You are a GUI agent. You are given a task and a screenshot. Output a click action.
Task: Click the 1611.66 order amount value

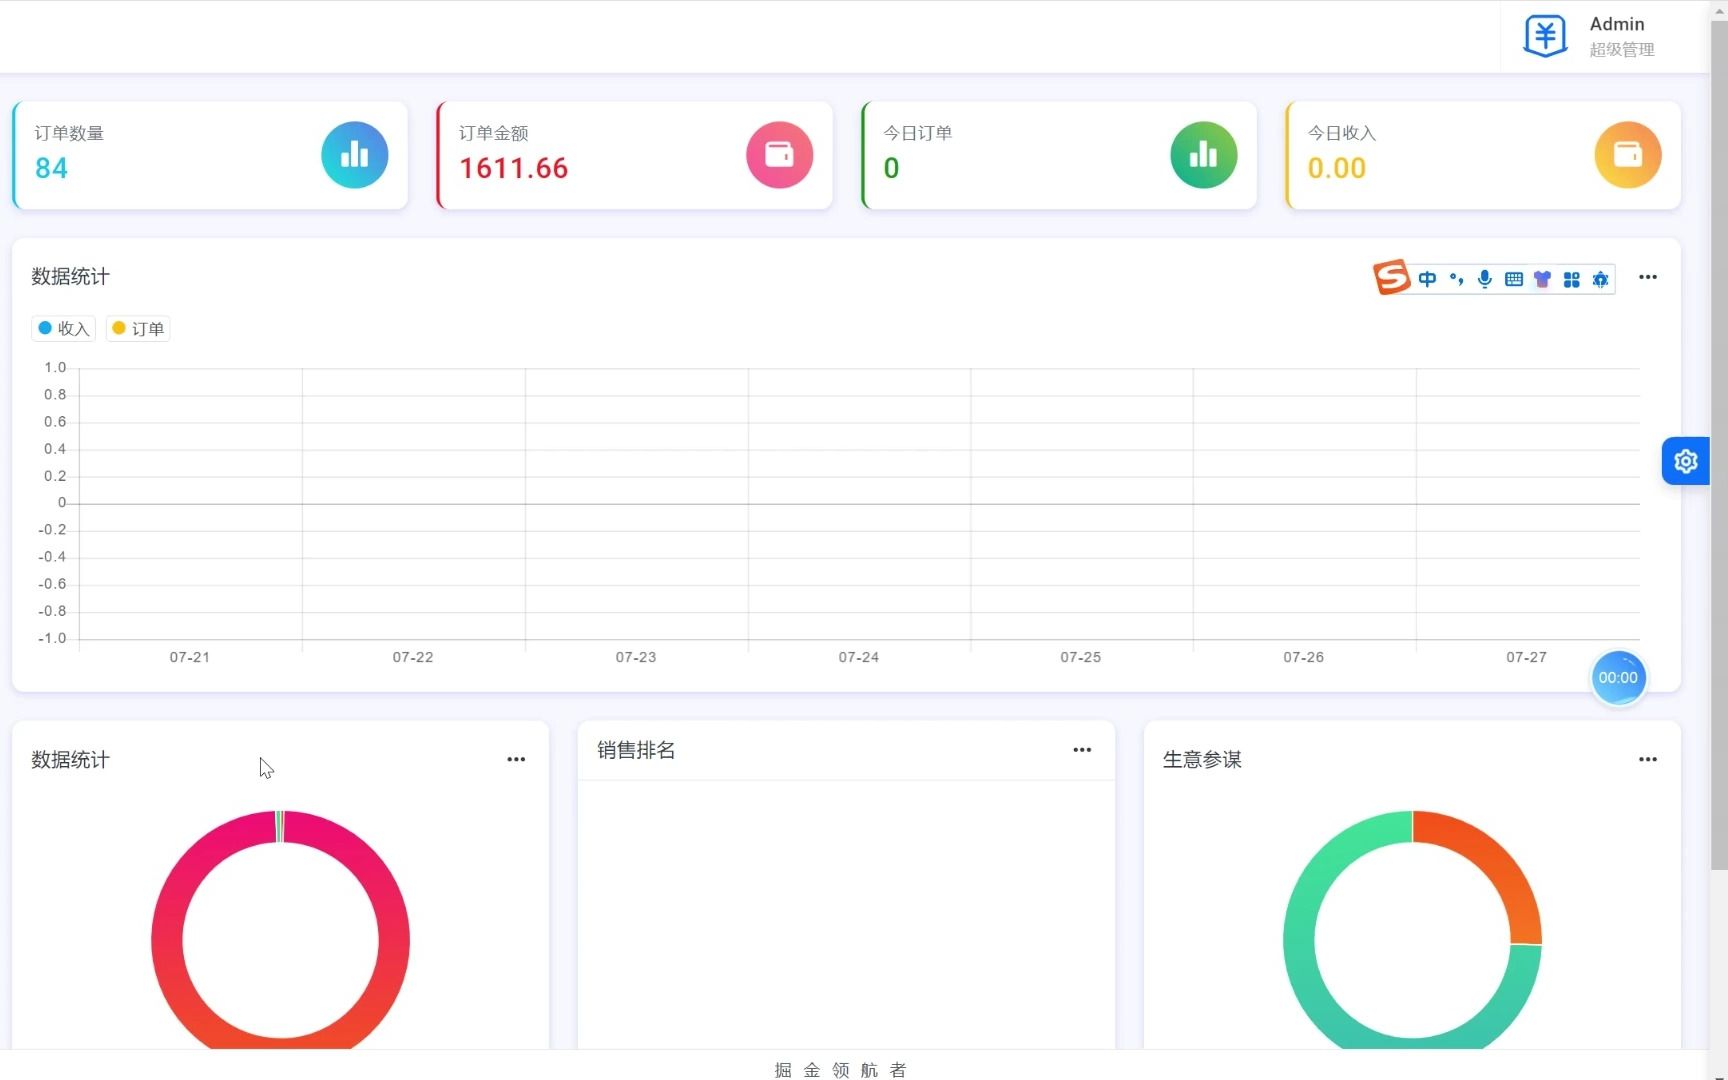coord(514,168)
